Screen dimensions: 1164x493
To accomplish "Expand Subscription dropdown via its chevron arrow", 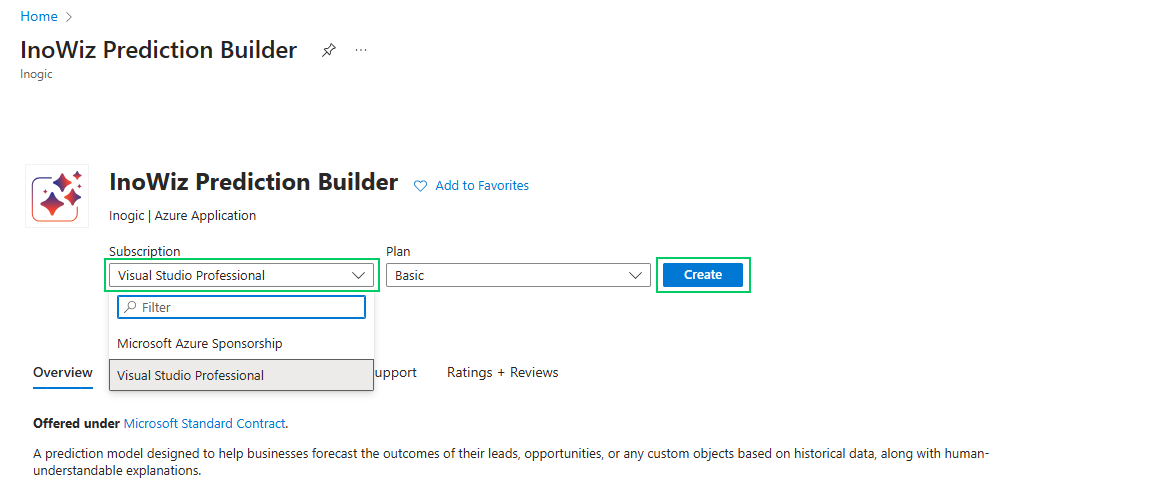I will (x=360, y=275).
